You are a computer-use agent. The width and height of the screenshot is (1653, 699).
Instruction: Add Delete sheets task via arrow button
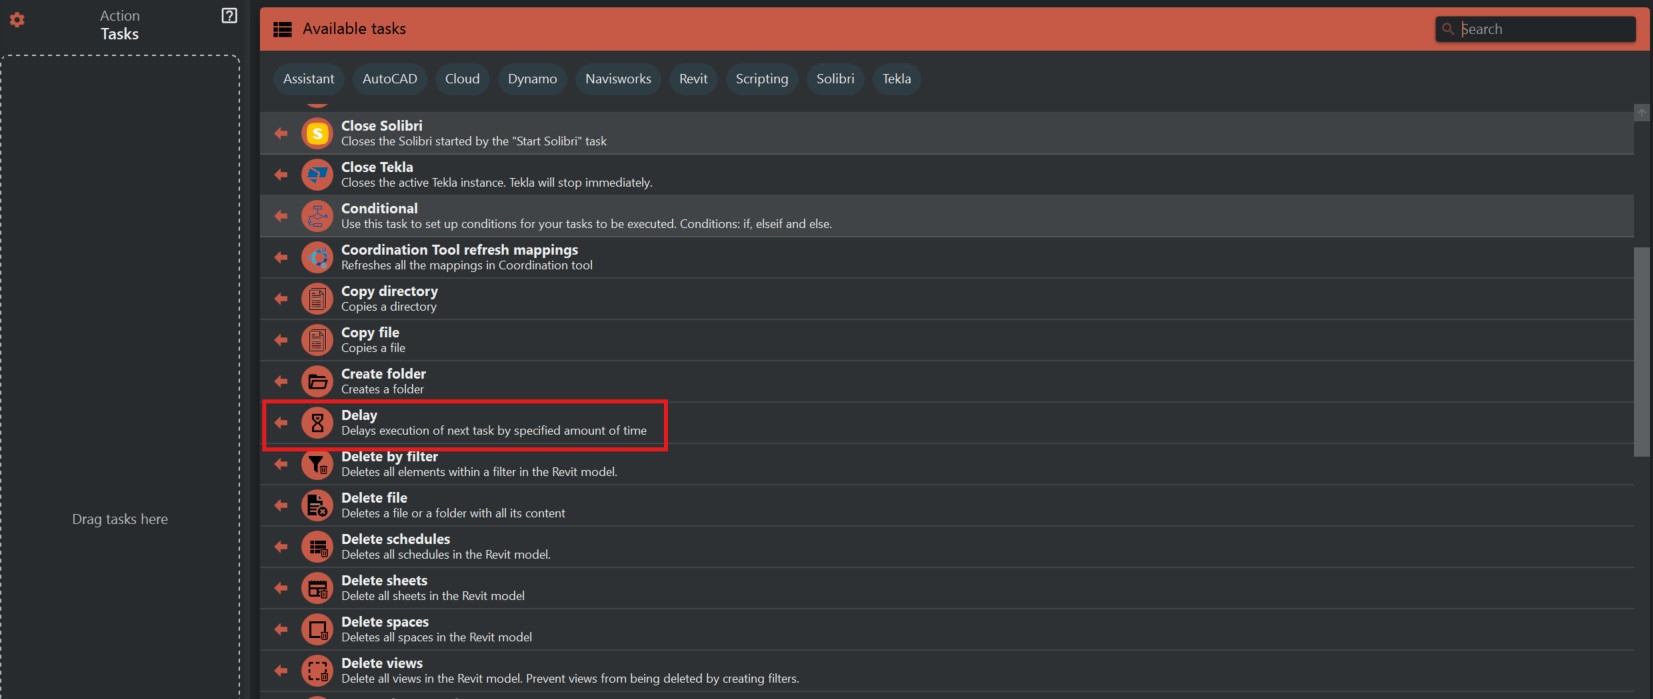[281, 588]
